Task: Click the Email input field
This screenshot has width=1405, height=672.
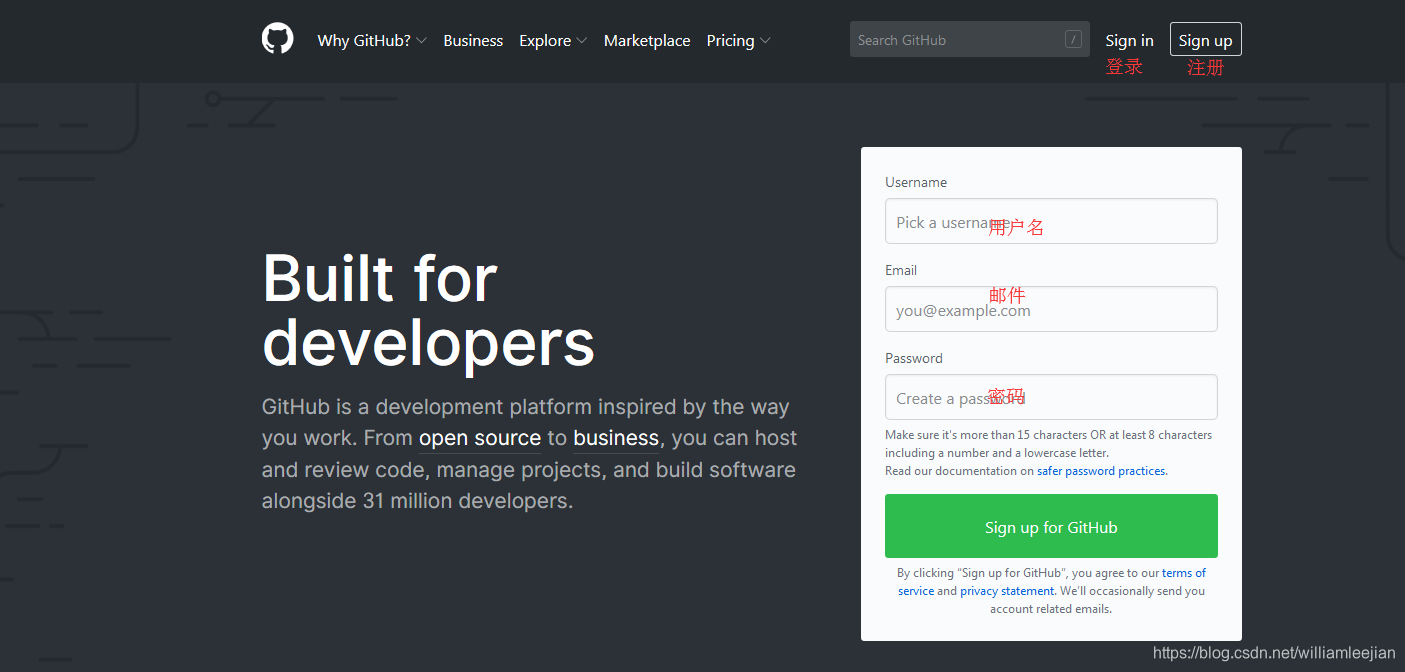Action: (1051, 309)
